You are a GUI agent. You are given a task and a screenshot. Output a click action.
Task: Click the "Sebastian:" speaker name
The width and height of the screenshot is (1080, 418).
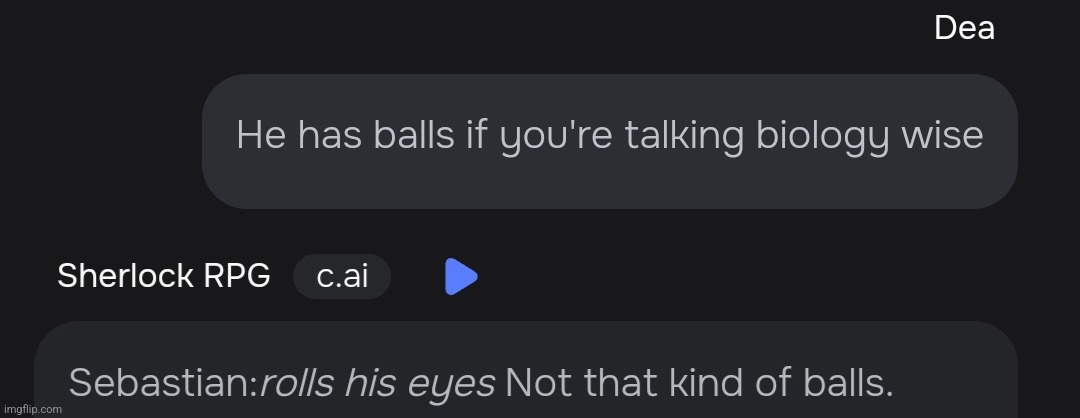tap(163, 382)
